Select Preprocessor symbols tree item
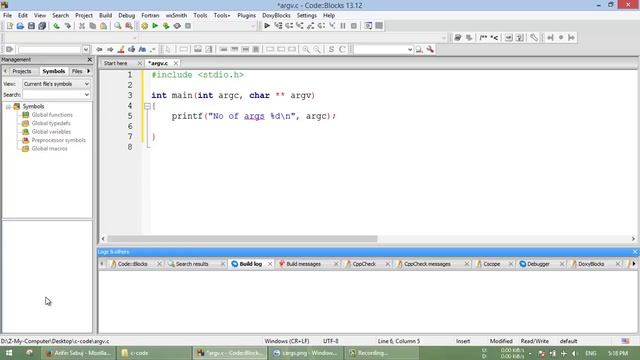 pos(58,140)
